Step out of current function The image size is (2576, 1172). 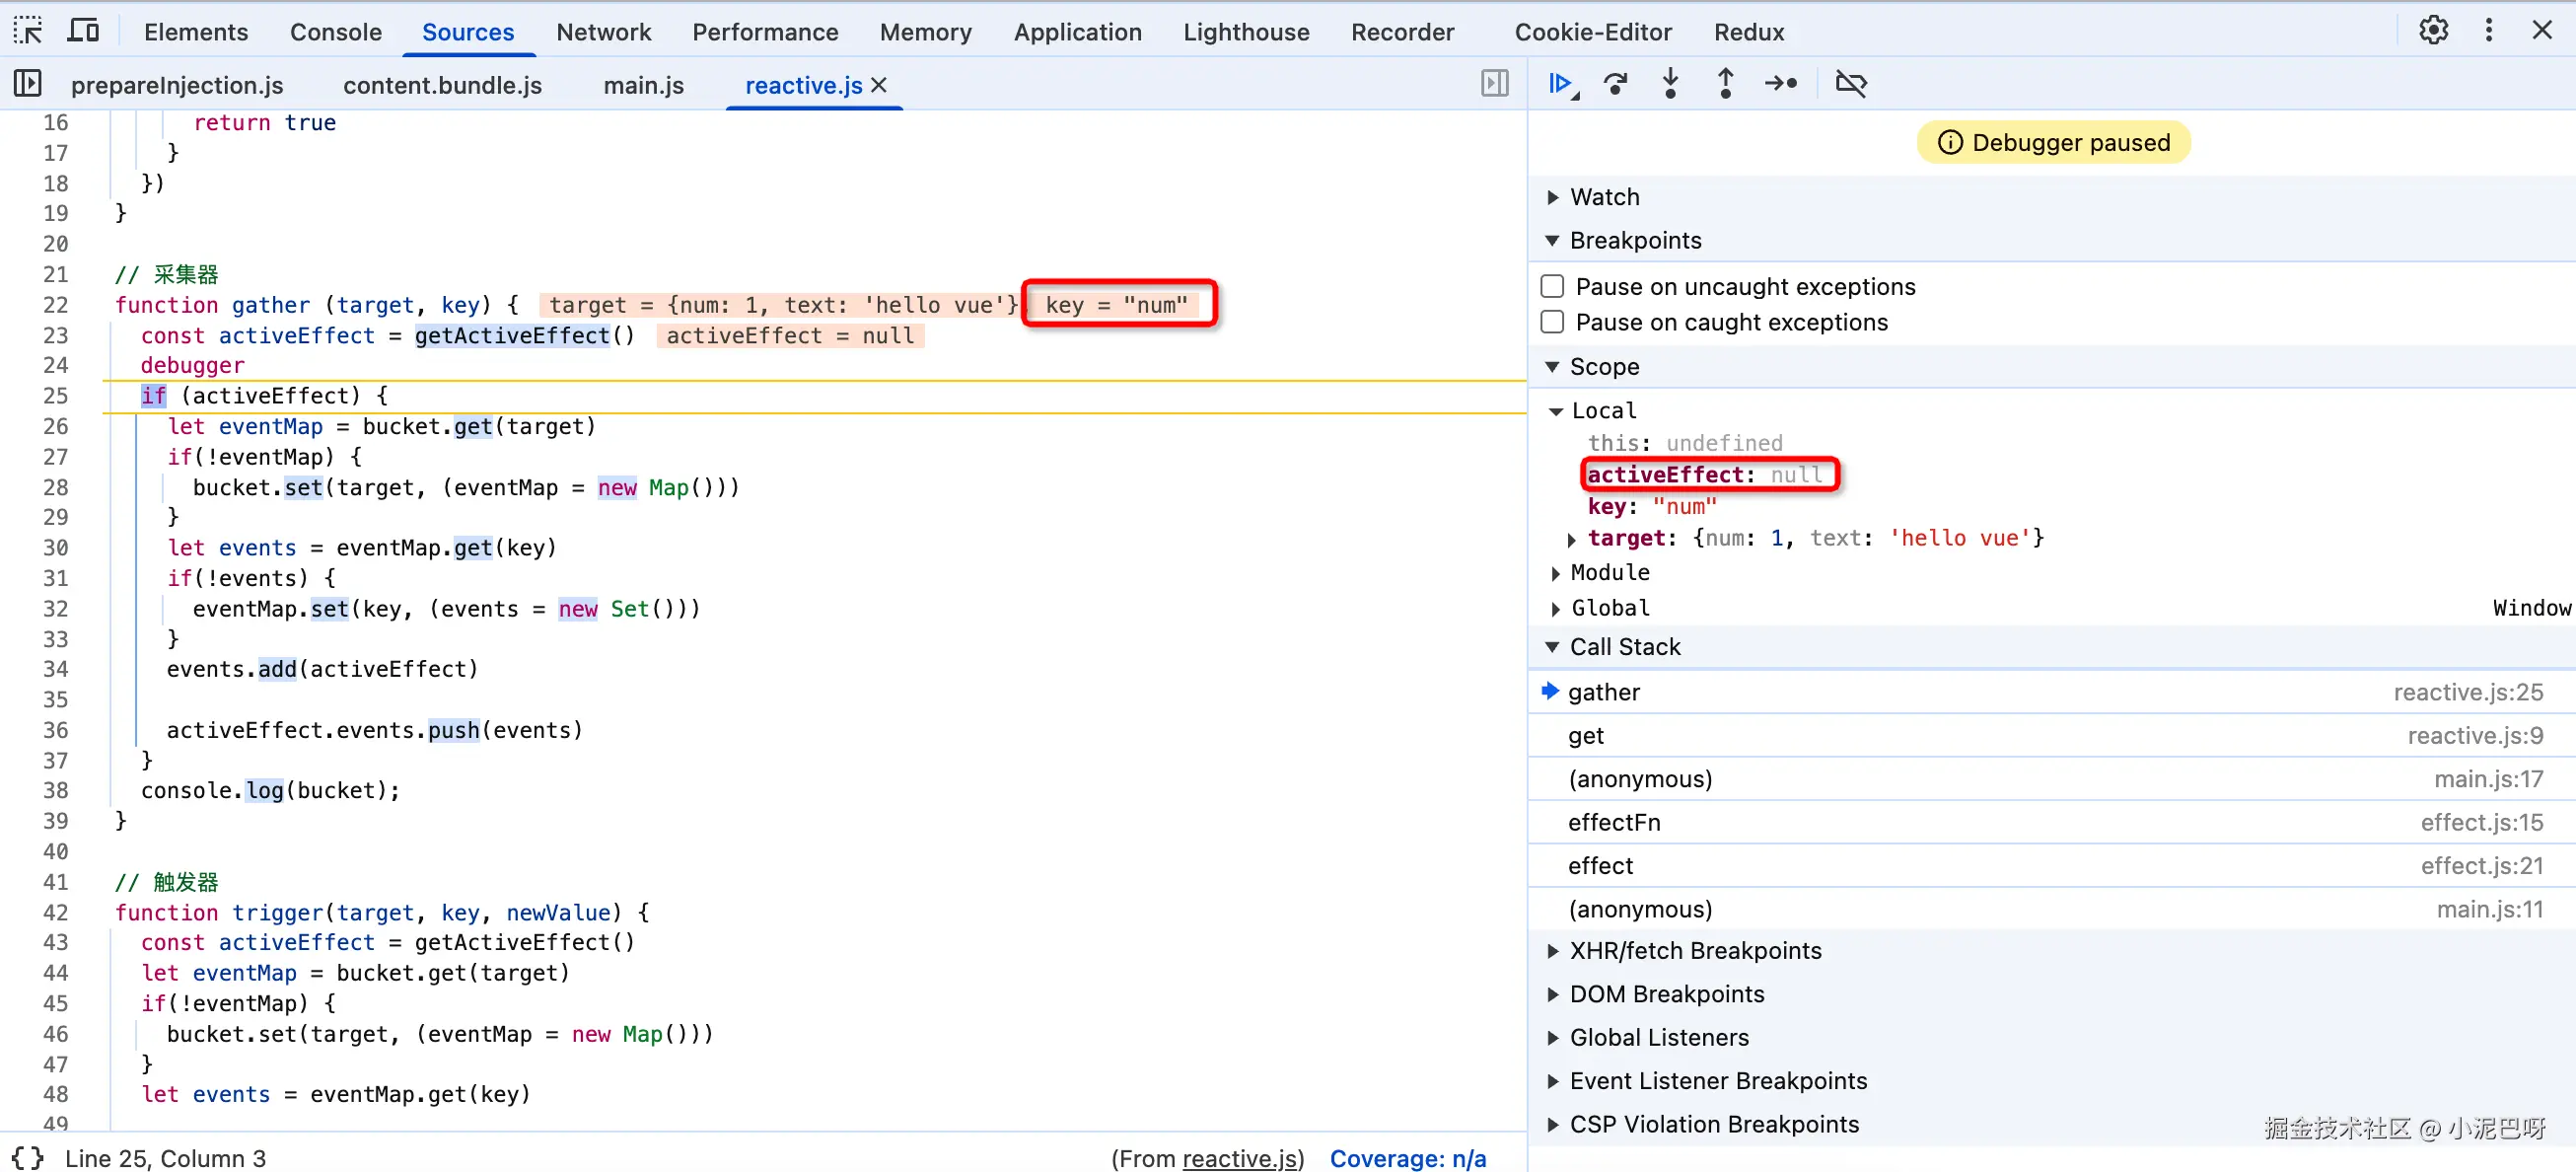tap(1725, 84)
